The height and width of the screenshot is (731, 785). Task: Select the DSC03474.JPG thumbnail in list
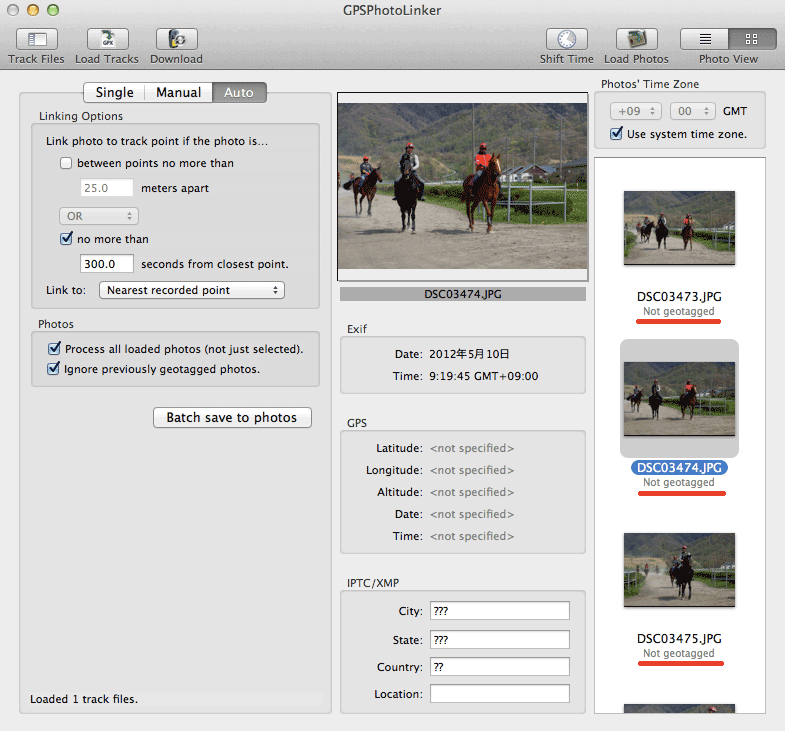tap(679, 399)
